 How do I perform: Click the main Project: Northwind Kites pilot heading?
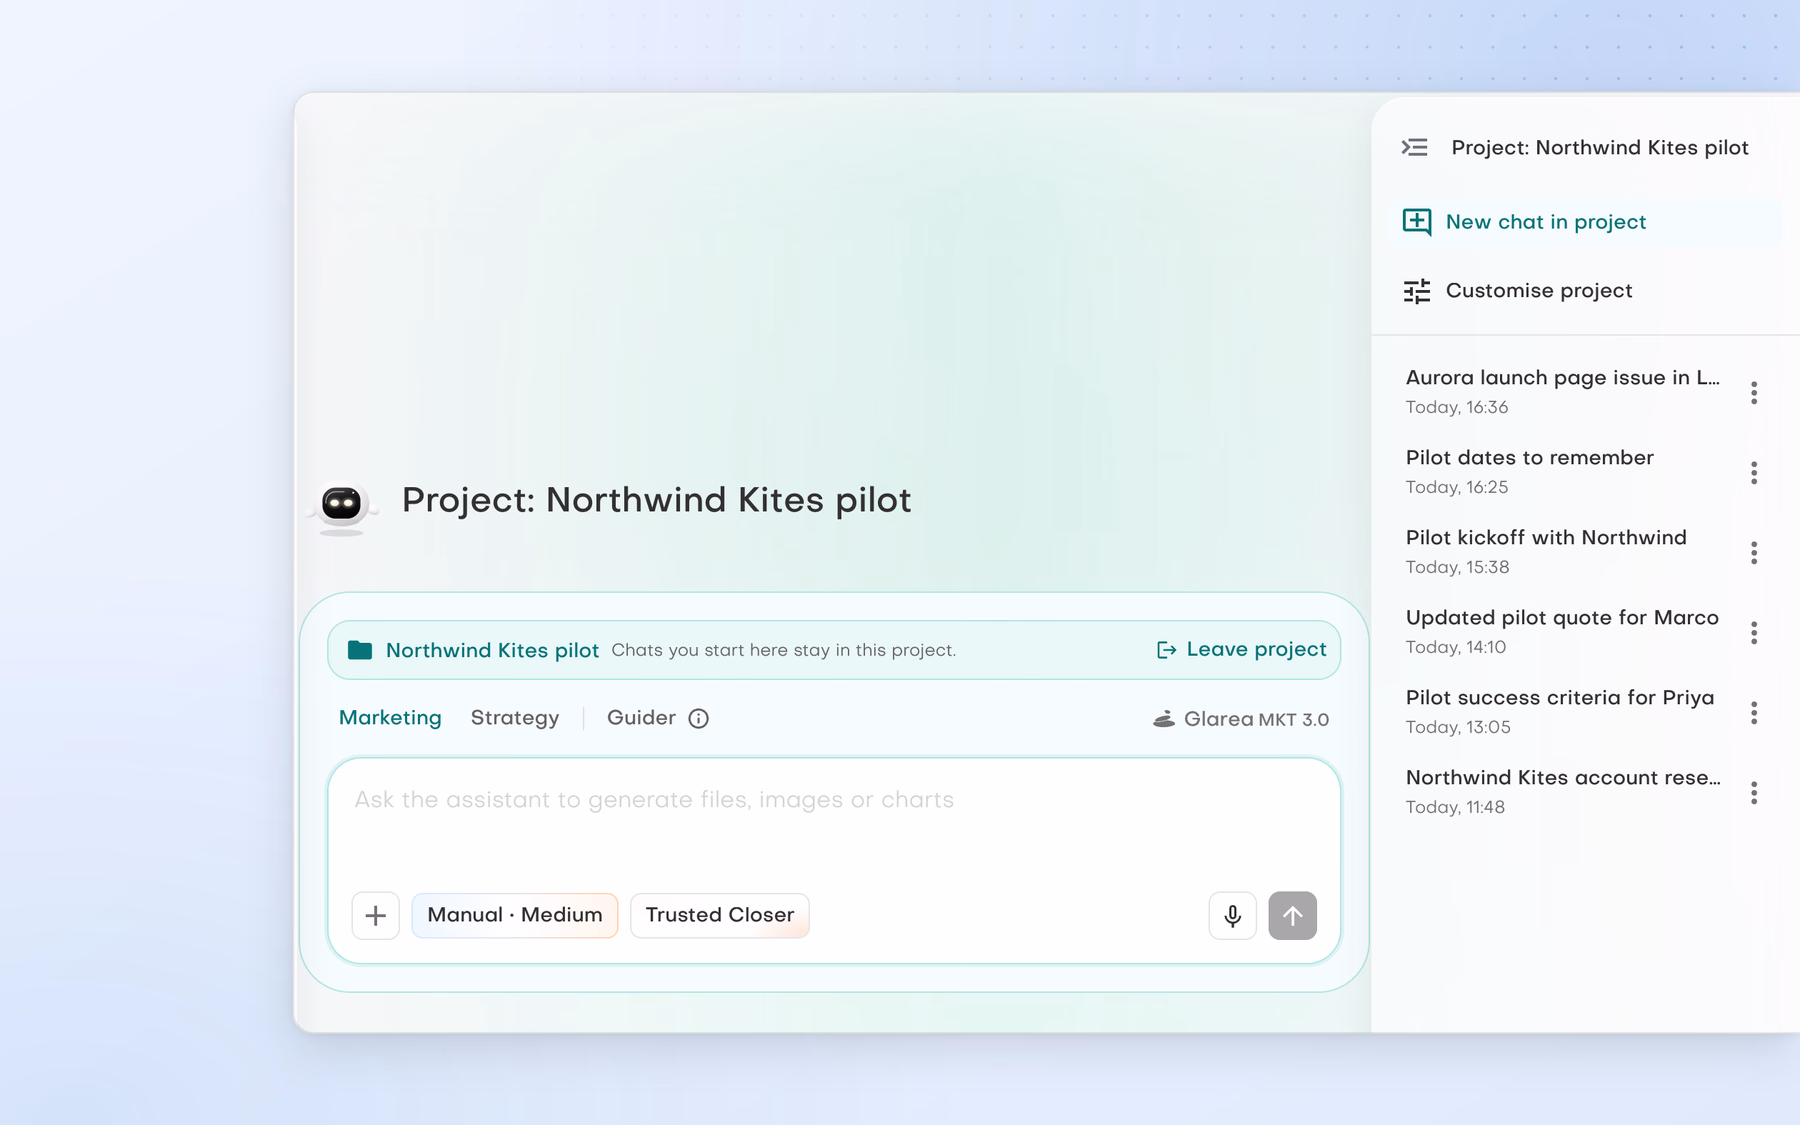(656, 500)
